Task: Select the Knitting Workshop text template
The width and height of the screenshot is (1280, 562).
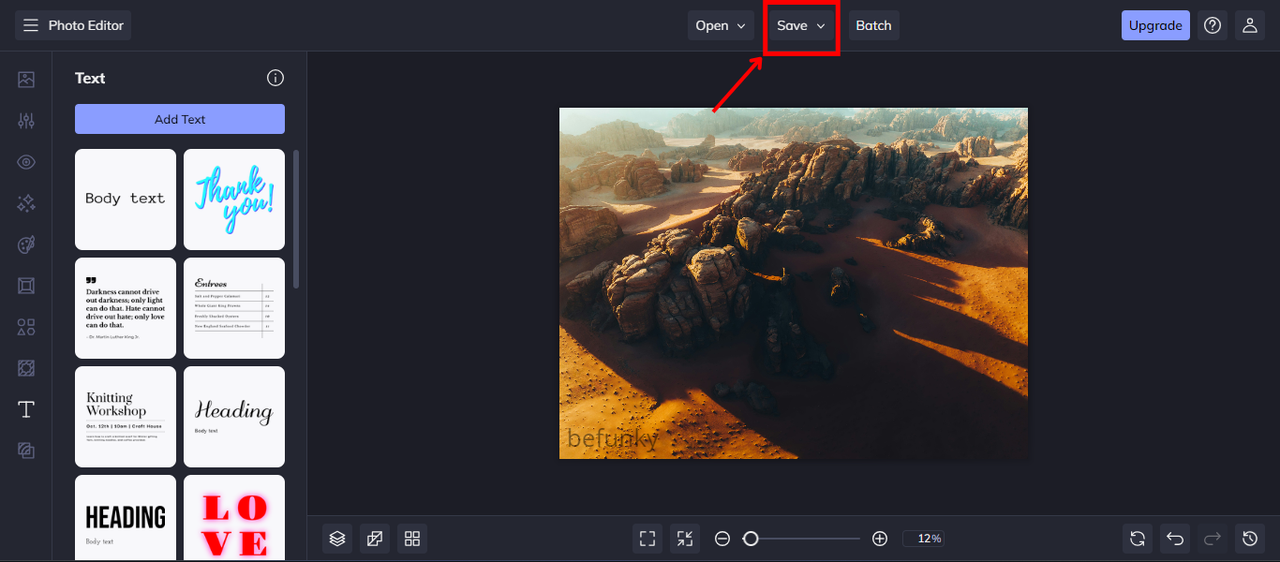Action: [125, 417]
